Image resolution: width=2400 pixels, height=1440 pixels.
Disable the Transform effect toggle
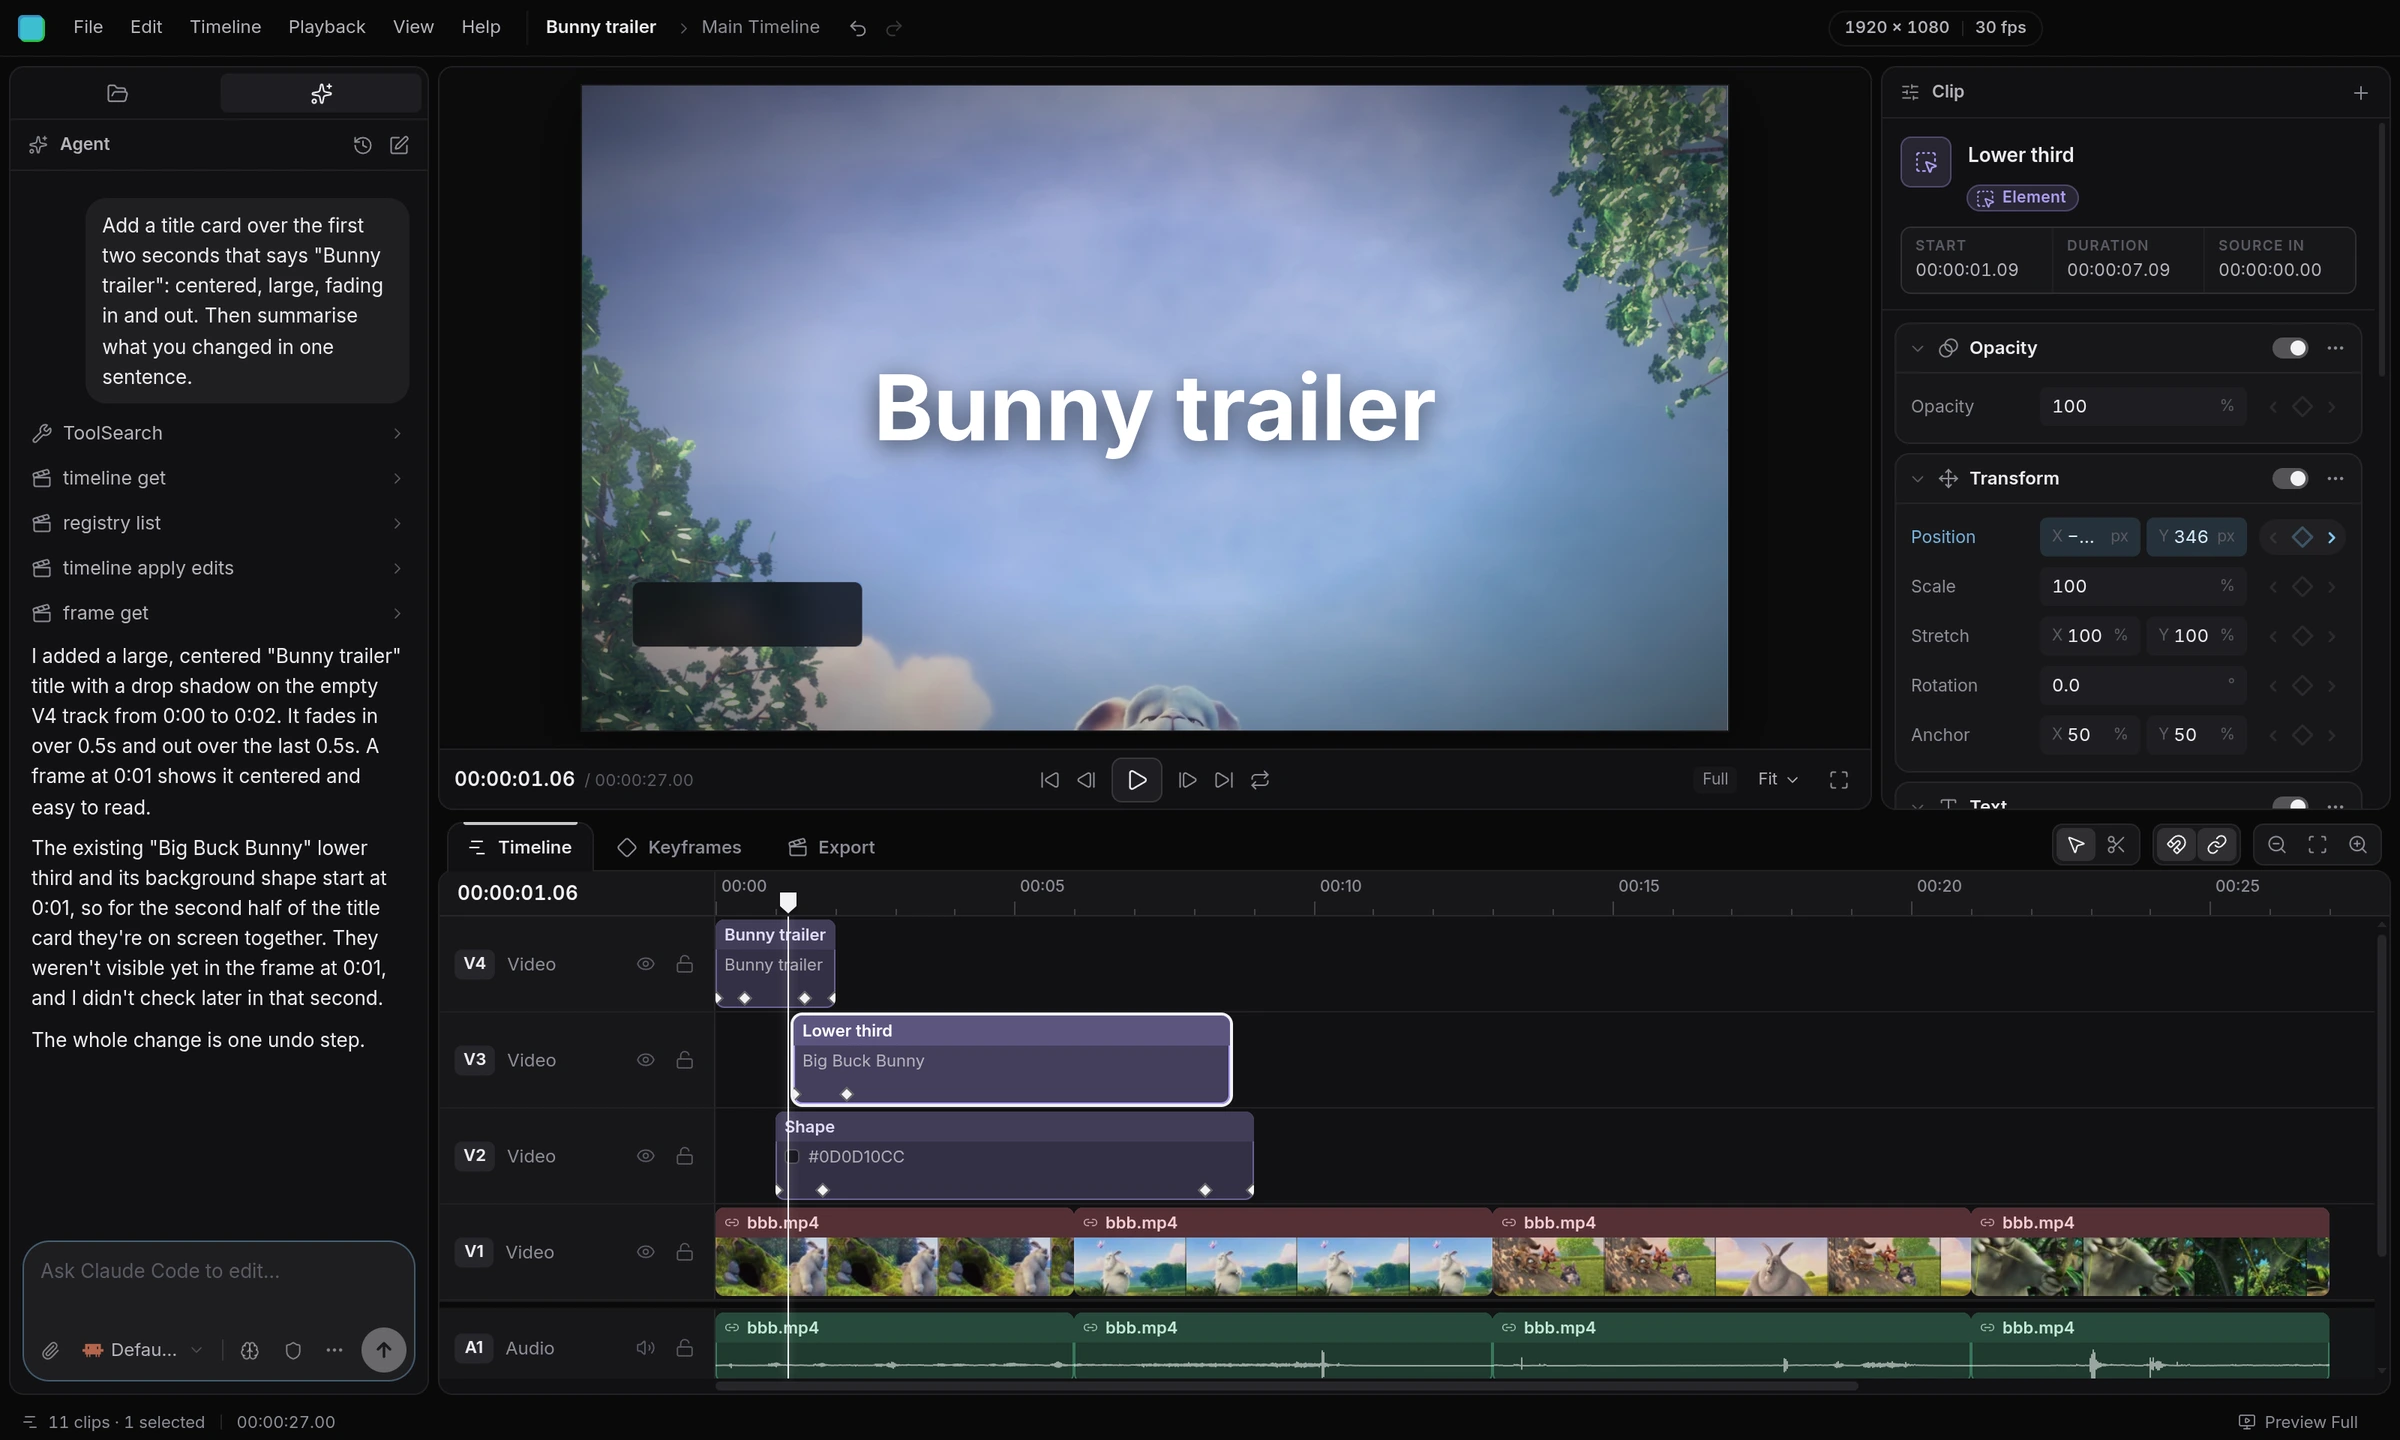2289,479
